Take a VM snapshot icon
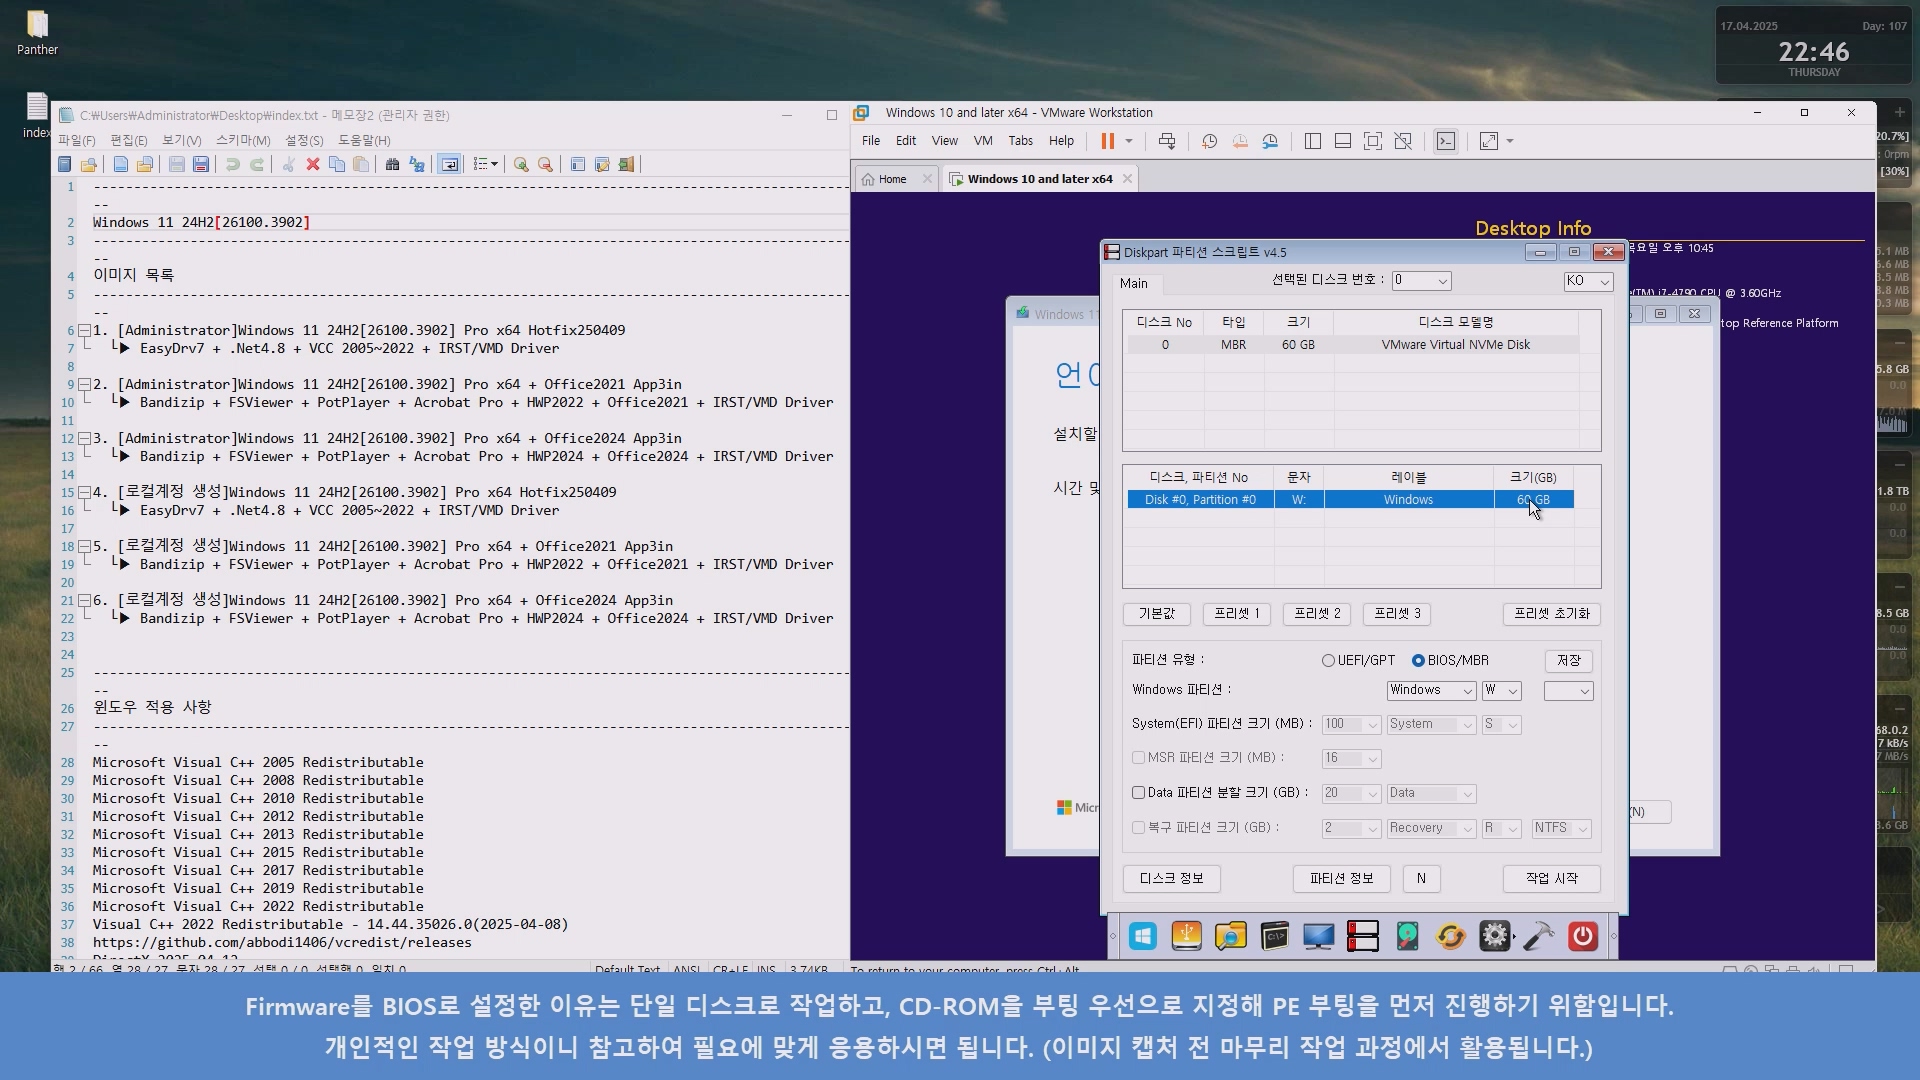Screen dimensions: 1920x1080 click(x=1209, y=141)
